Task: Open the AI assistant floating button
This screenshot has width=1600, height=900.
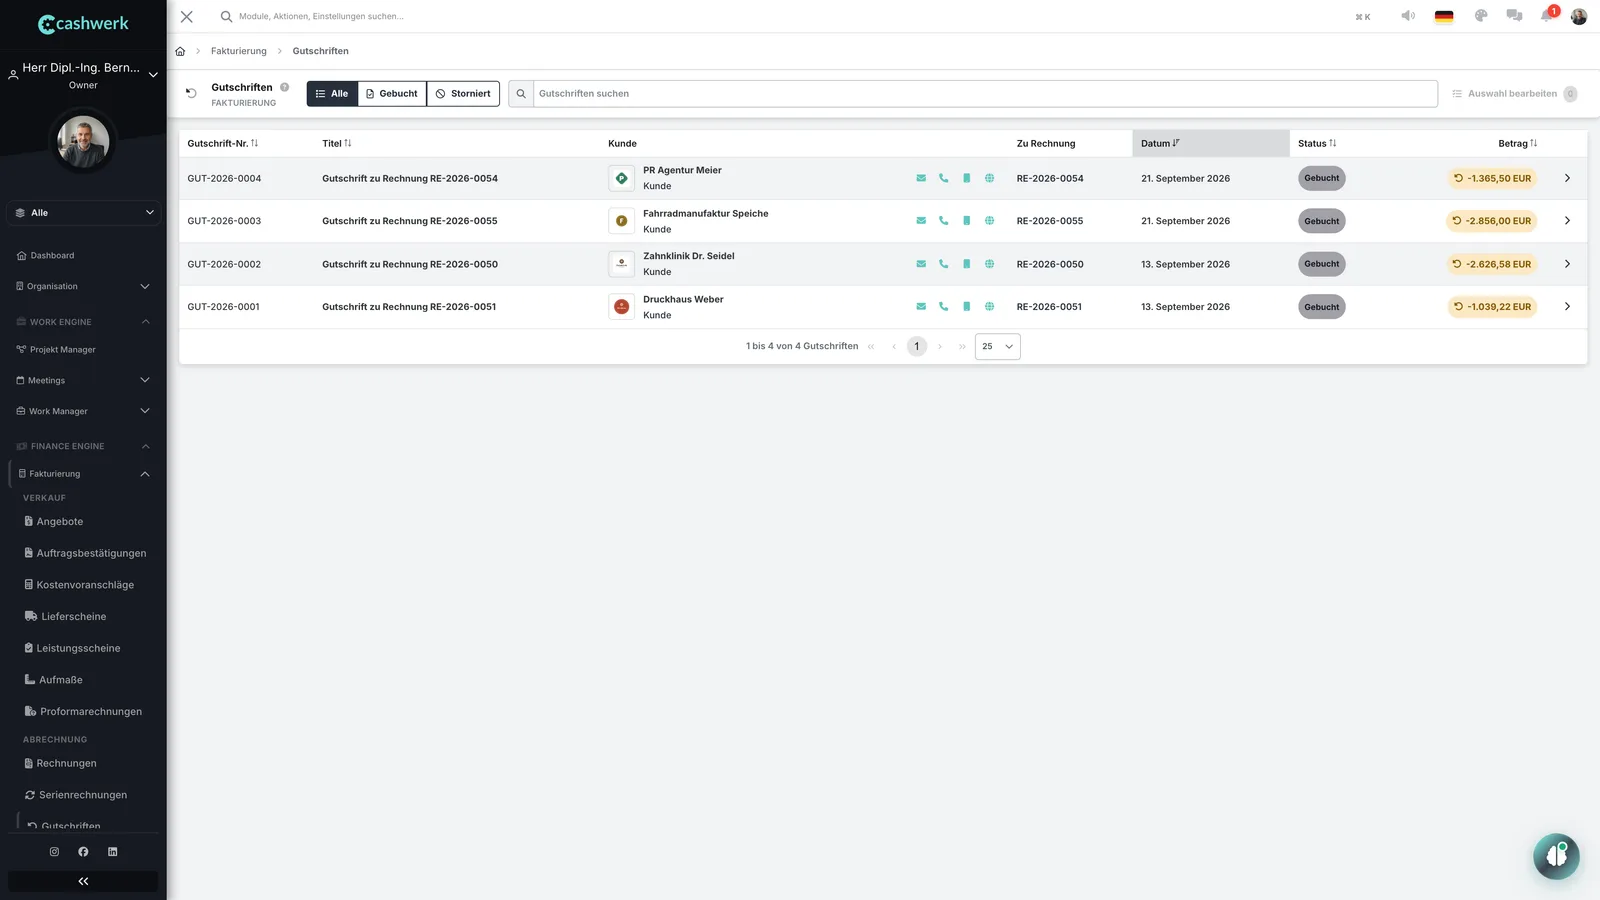Action: click(x=1556, y=856)
